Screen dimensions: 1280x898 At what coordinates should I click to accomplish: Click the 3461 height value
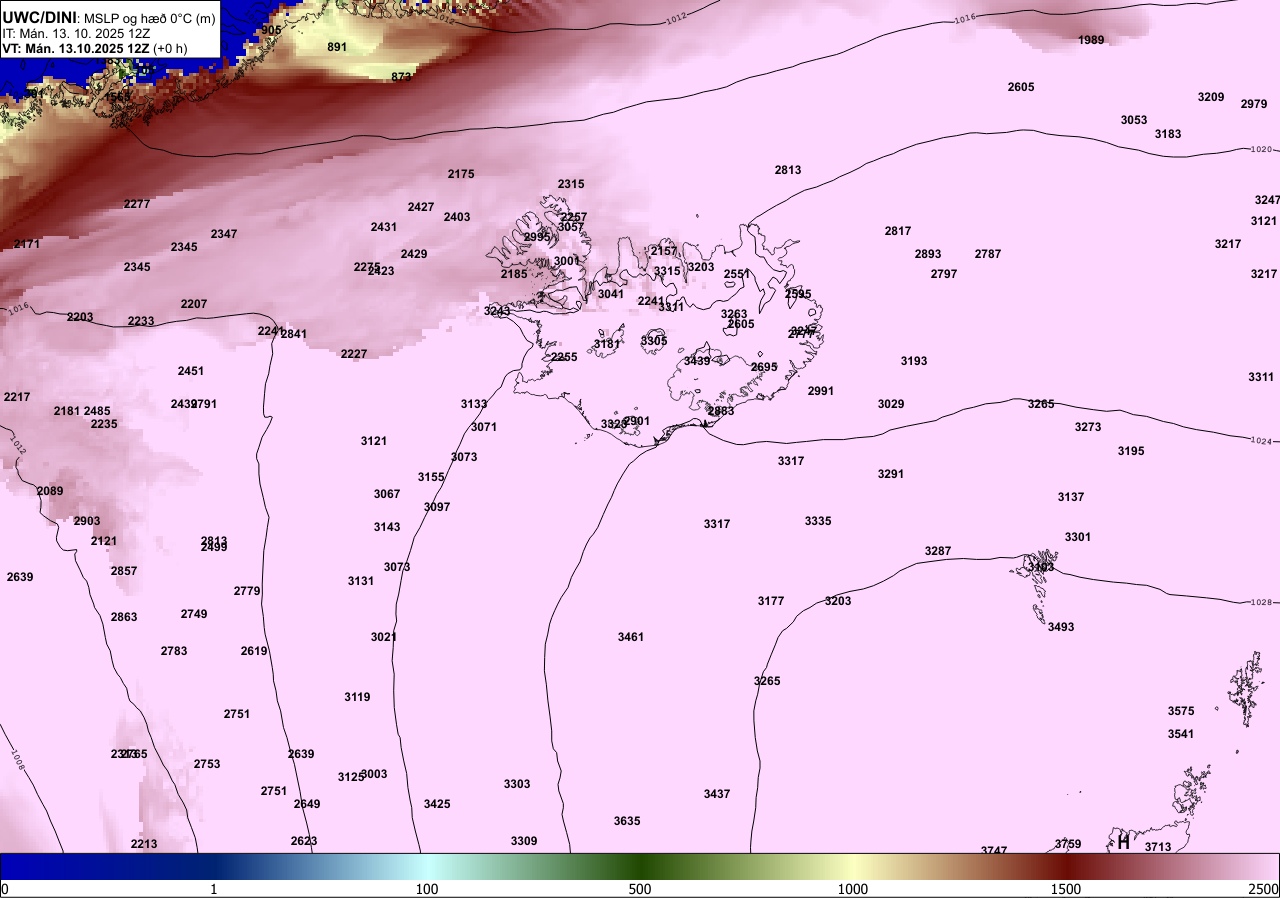pyautogui.click(x=631, y=637)
